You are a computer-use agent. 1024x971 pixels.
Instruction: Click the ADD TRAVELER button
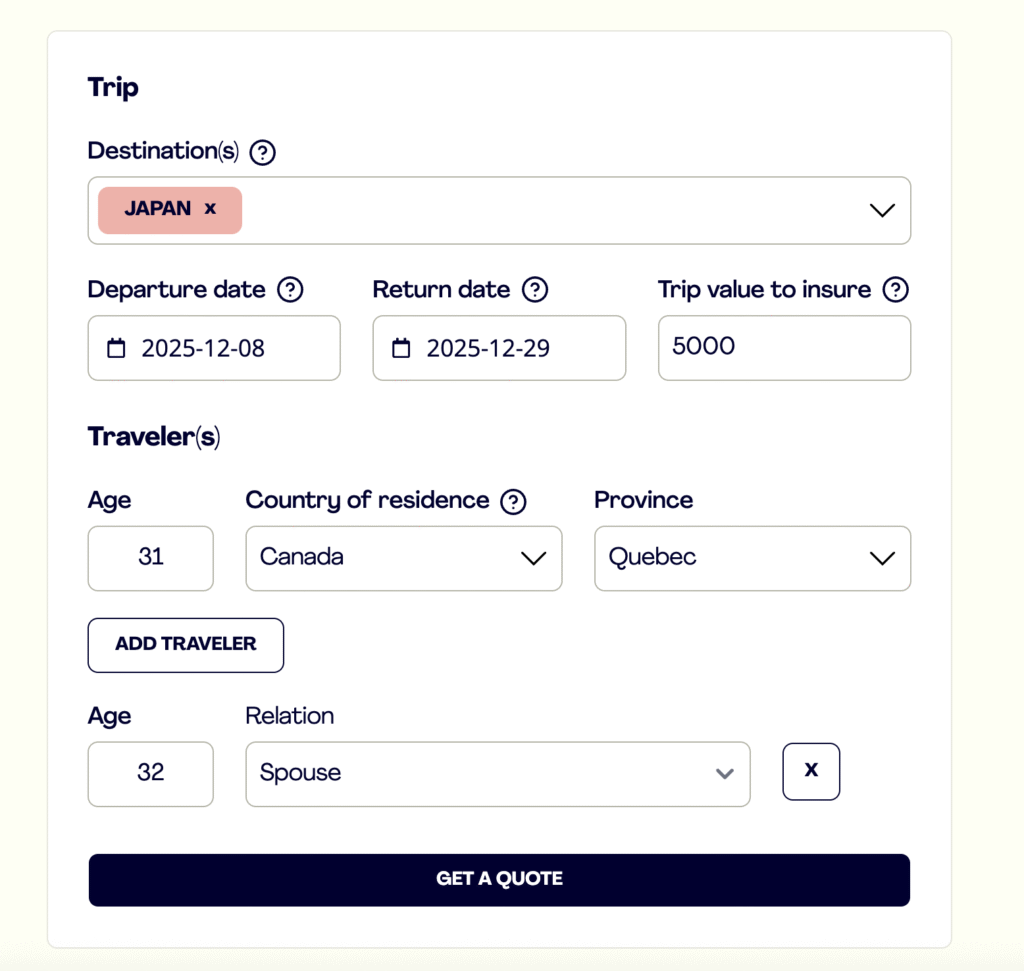[x=186, y=644]
